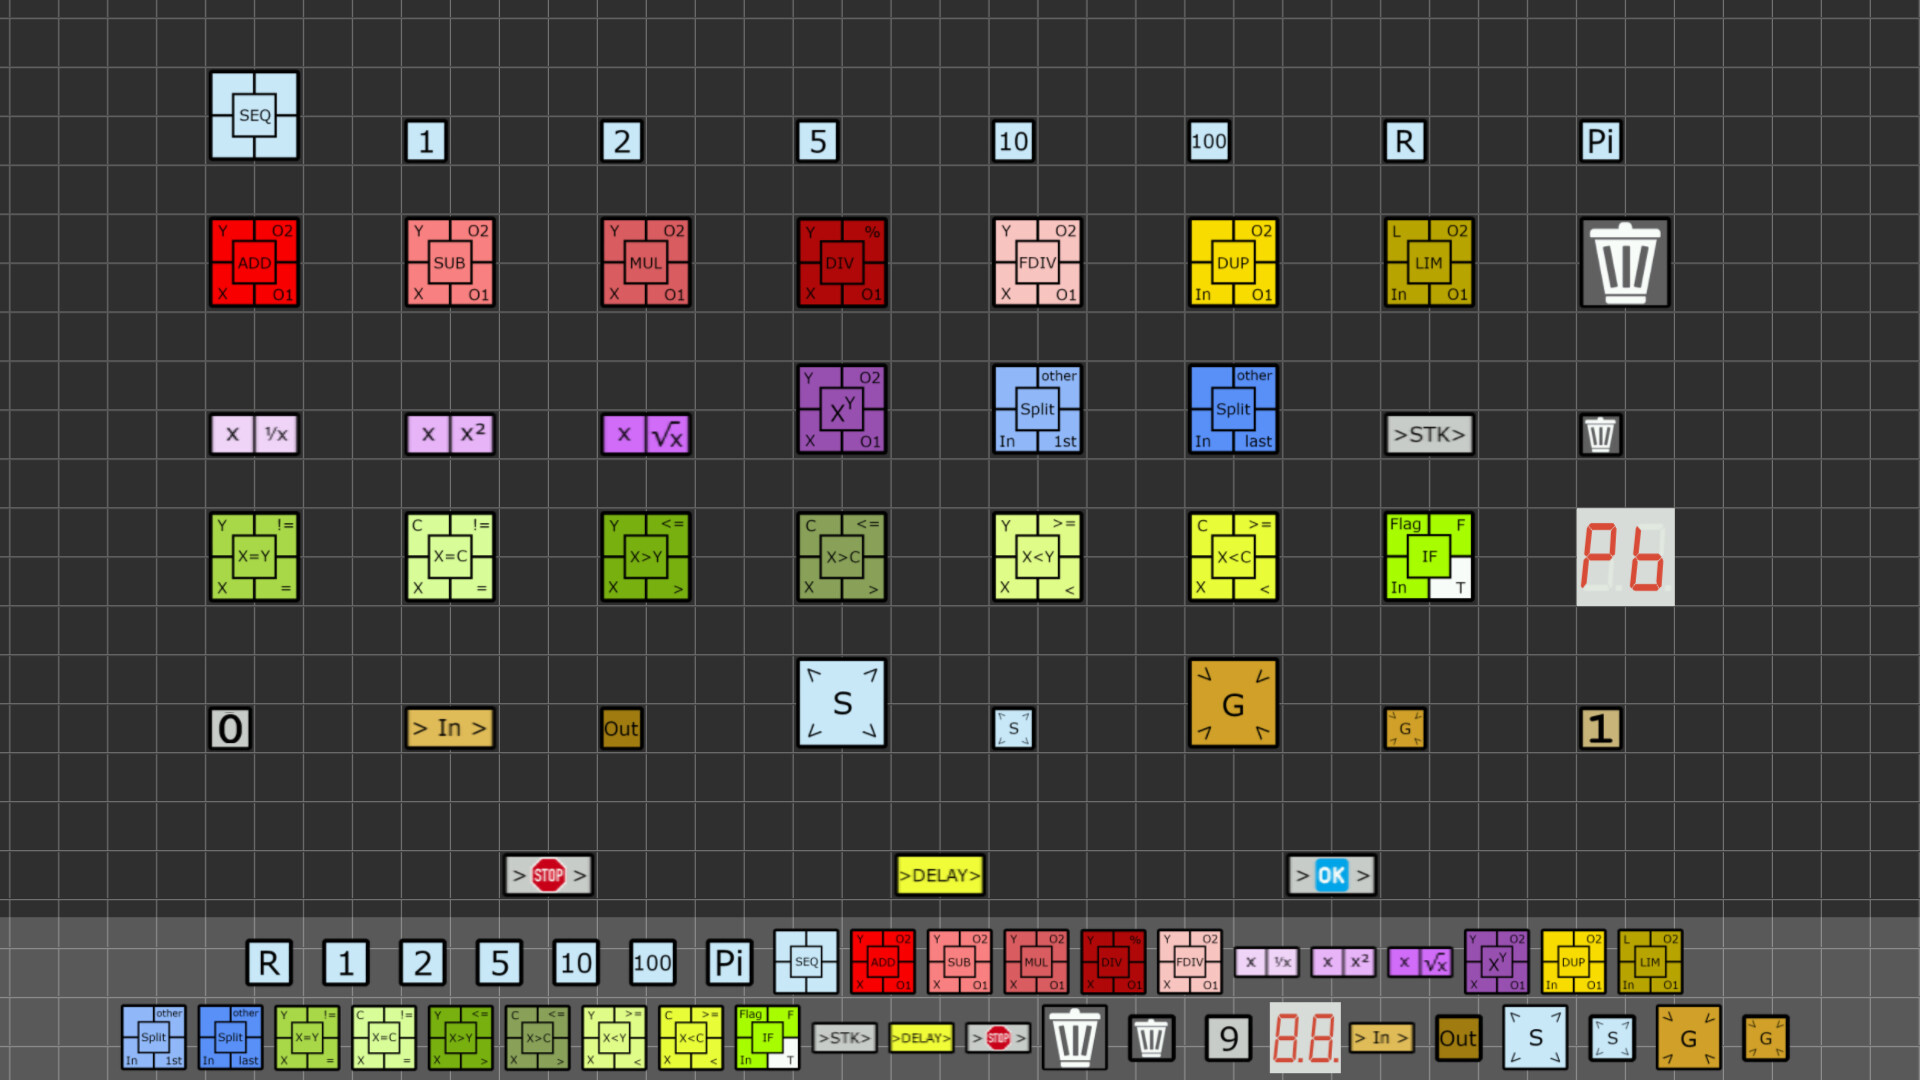The height and width of the screenshot is (1080, 1920).
Task: Click the yellow DELAY block on canvas
Action: click(940, 875)
